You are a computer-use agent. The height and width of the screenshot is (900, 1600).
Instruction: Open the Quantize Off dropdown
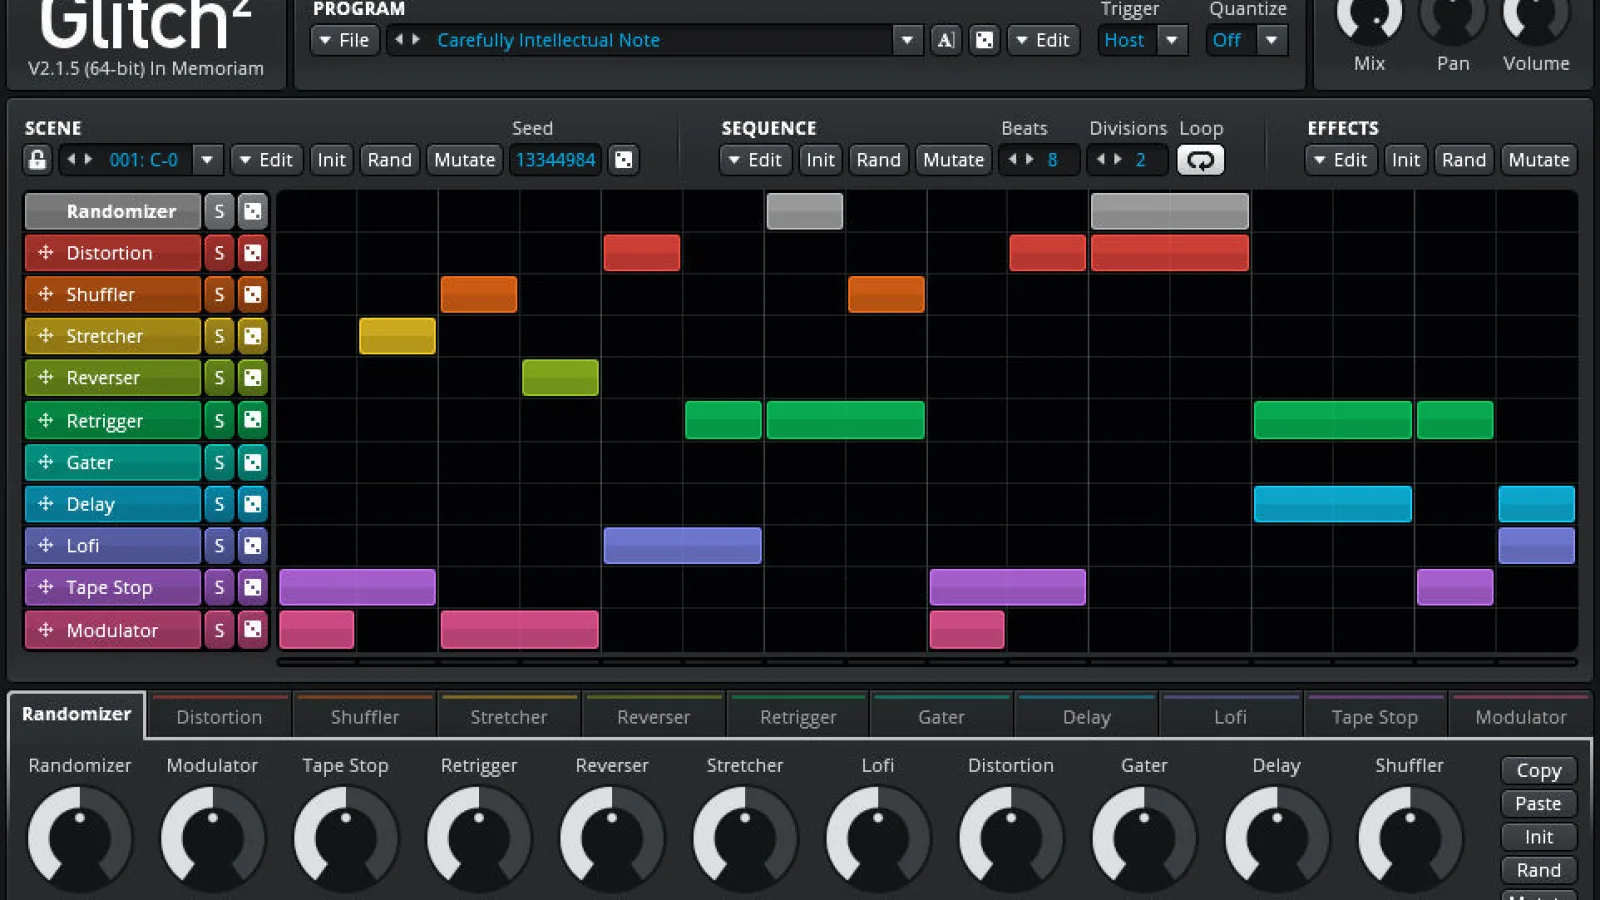point(1272,40)
